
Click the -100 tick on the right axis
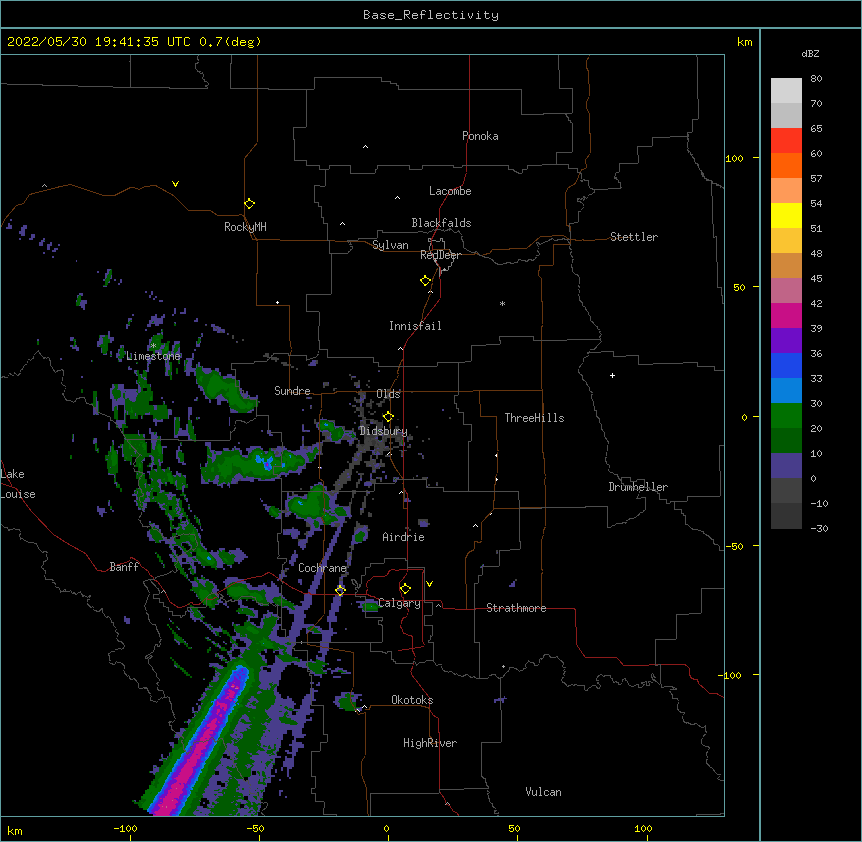coord(730,675)
